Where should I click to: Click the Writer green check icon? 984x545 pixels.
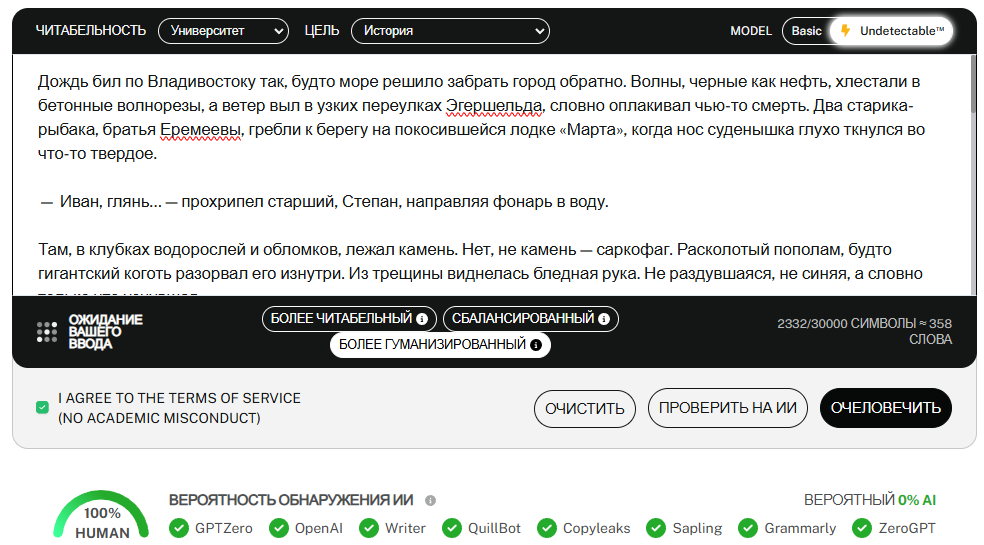(369, 528)
